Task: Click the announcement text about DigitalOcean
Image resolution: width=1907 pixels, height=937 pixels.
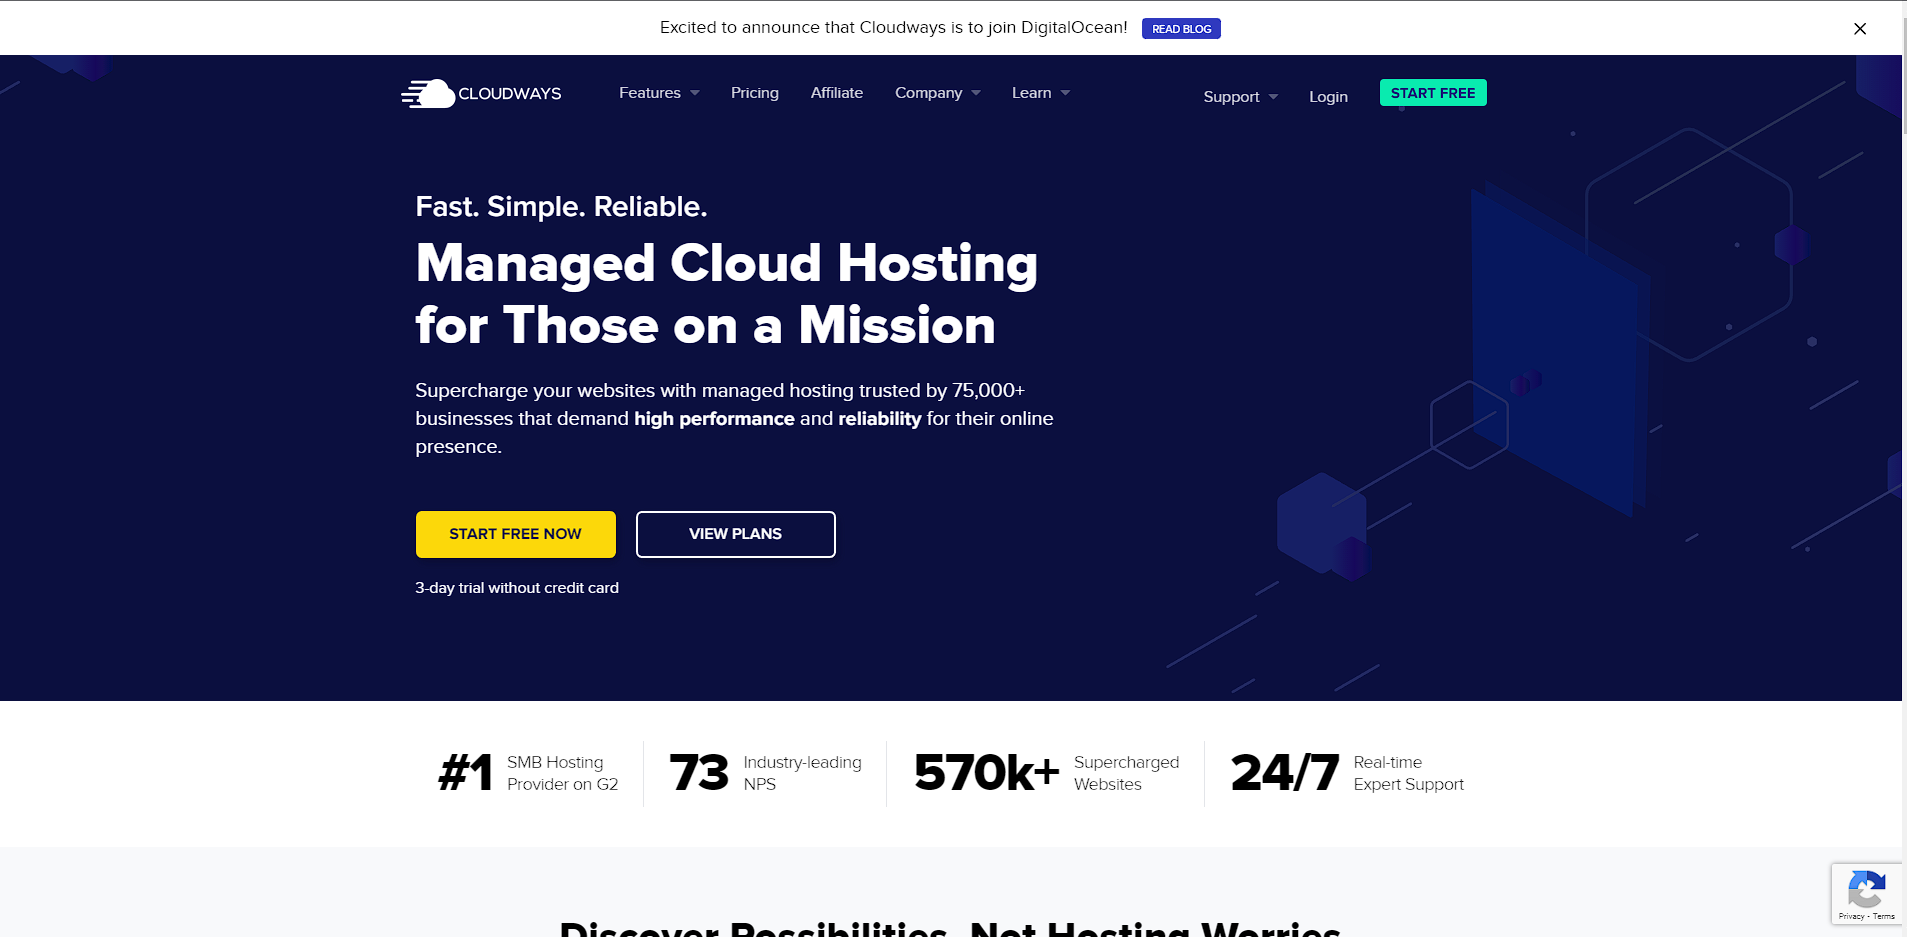Action: (893, 28)
